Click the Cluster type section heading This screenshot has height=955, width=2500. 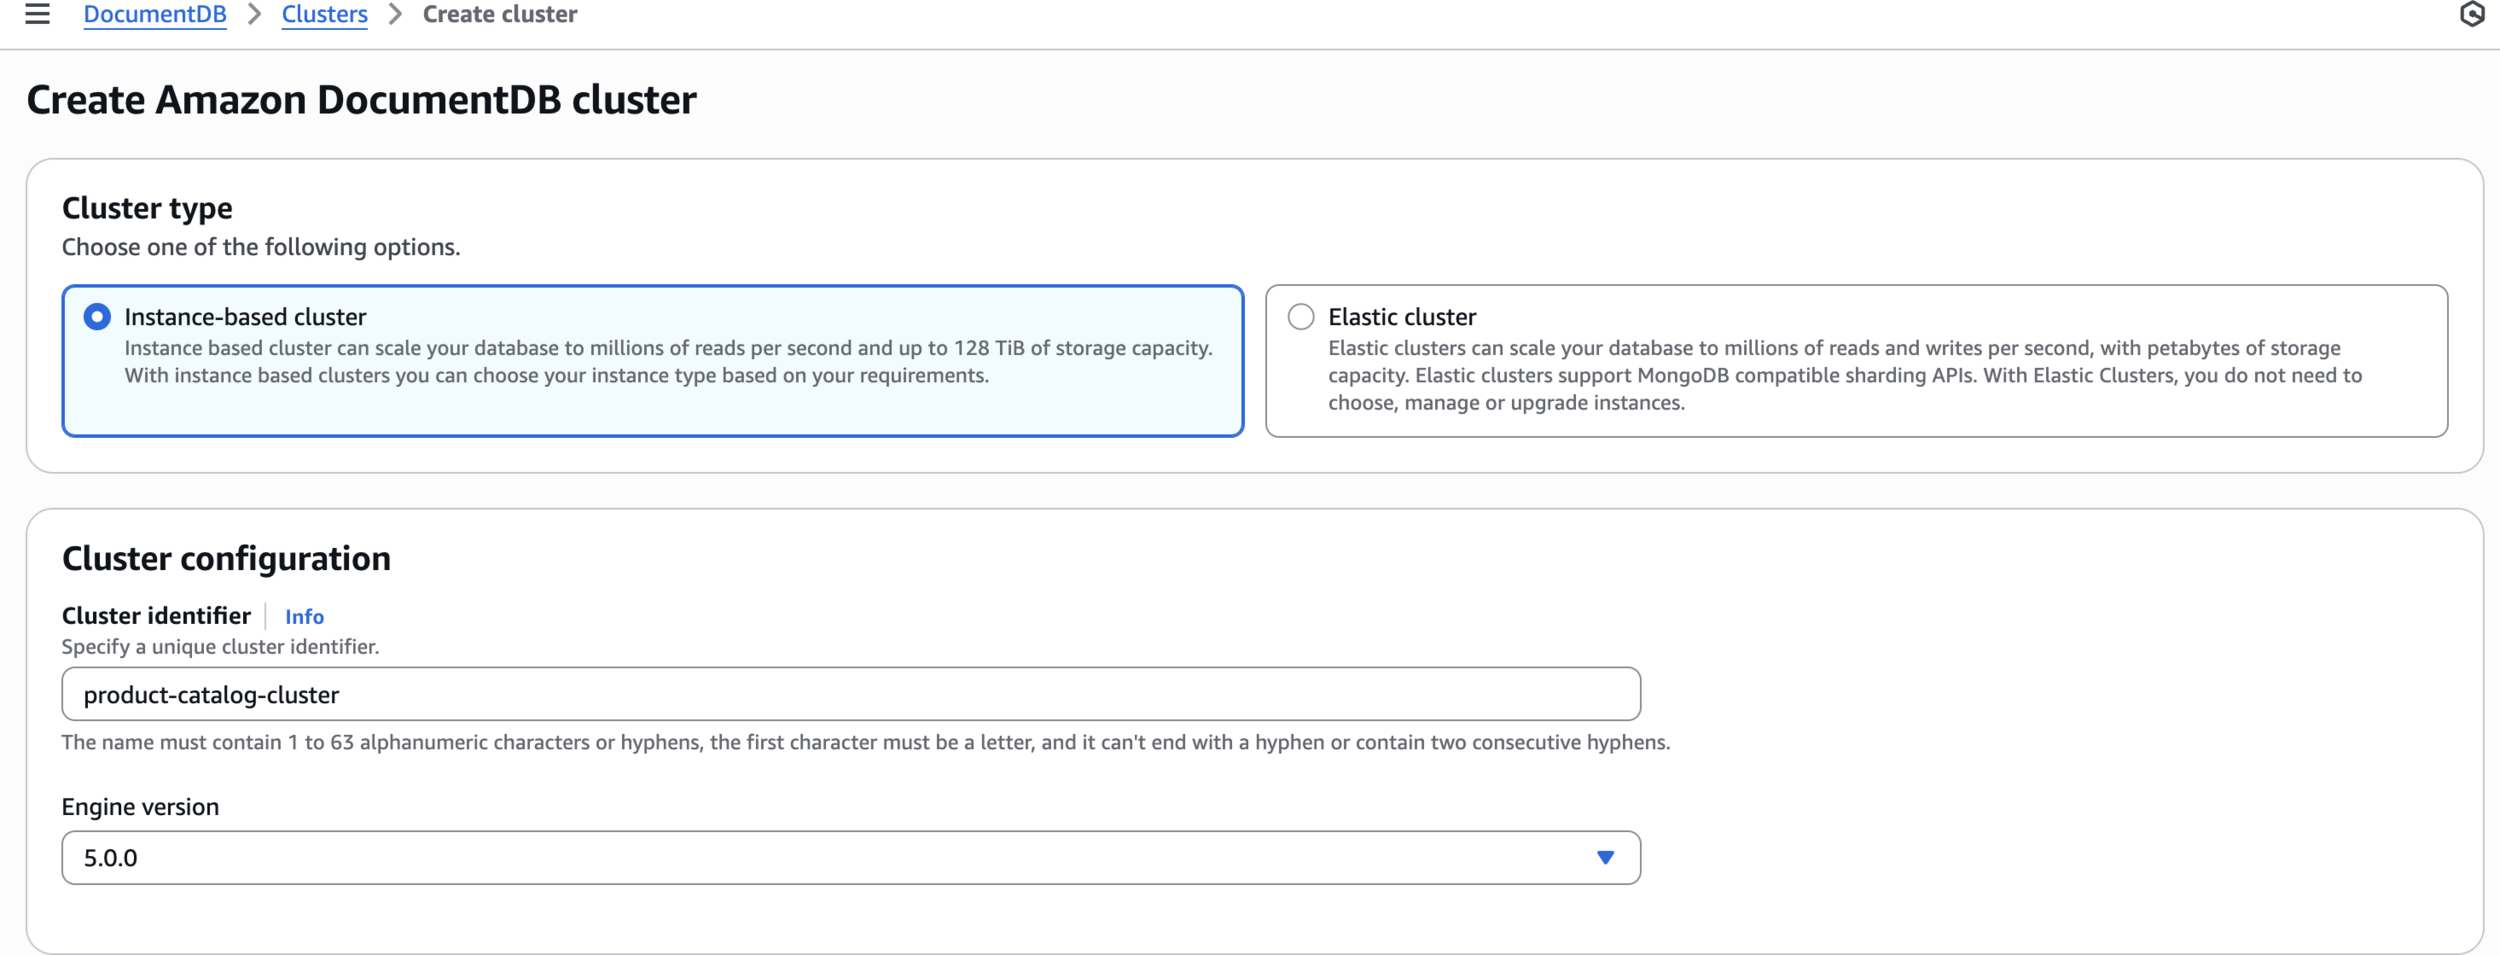147,208
